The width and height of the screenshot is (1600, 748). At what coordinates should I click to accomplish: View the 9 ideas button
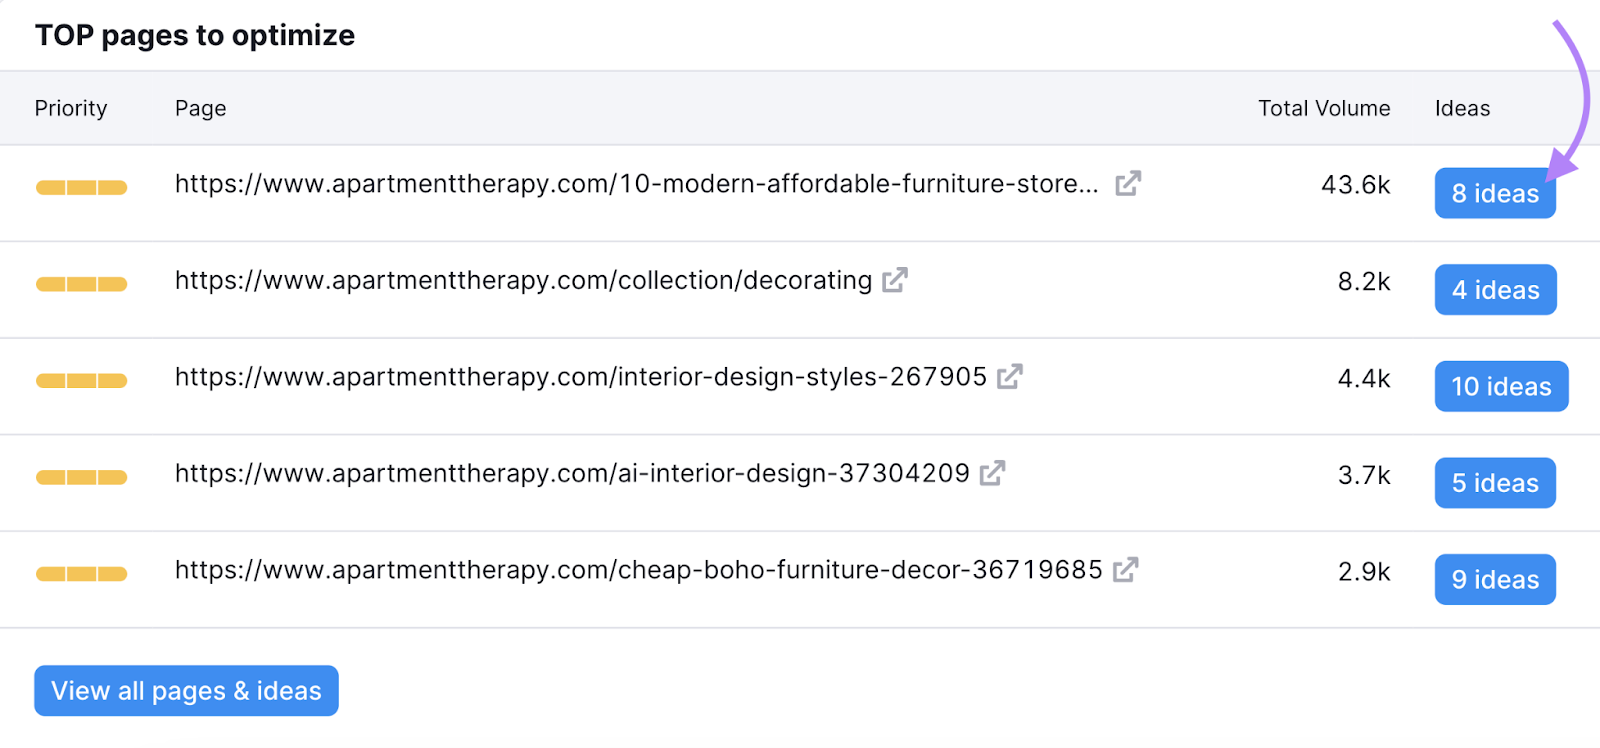[x=1495, y=580]
